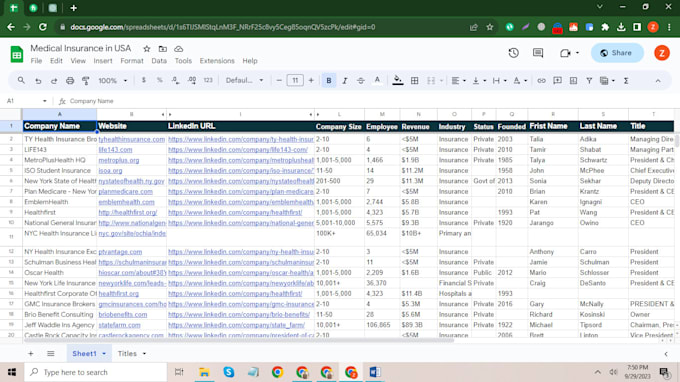680x382 pixels.
Task: Open the Data menu
Action: [x=159, y=61]
